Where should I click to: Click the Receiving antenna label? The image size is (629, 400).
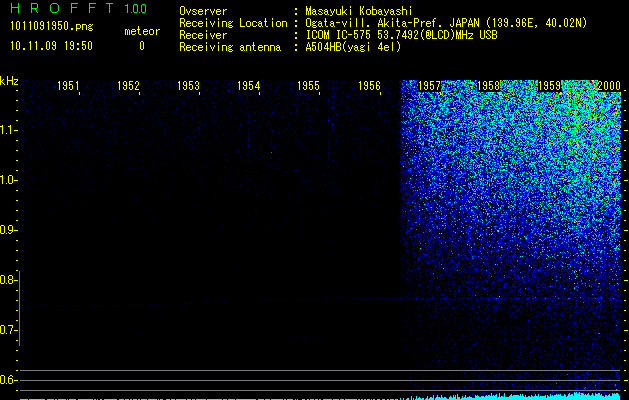230,47
